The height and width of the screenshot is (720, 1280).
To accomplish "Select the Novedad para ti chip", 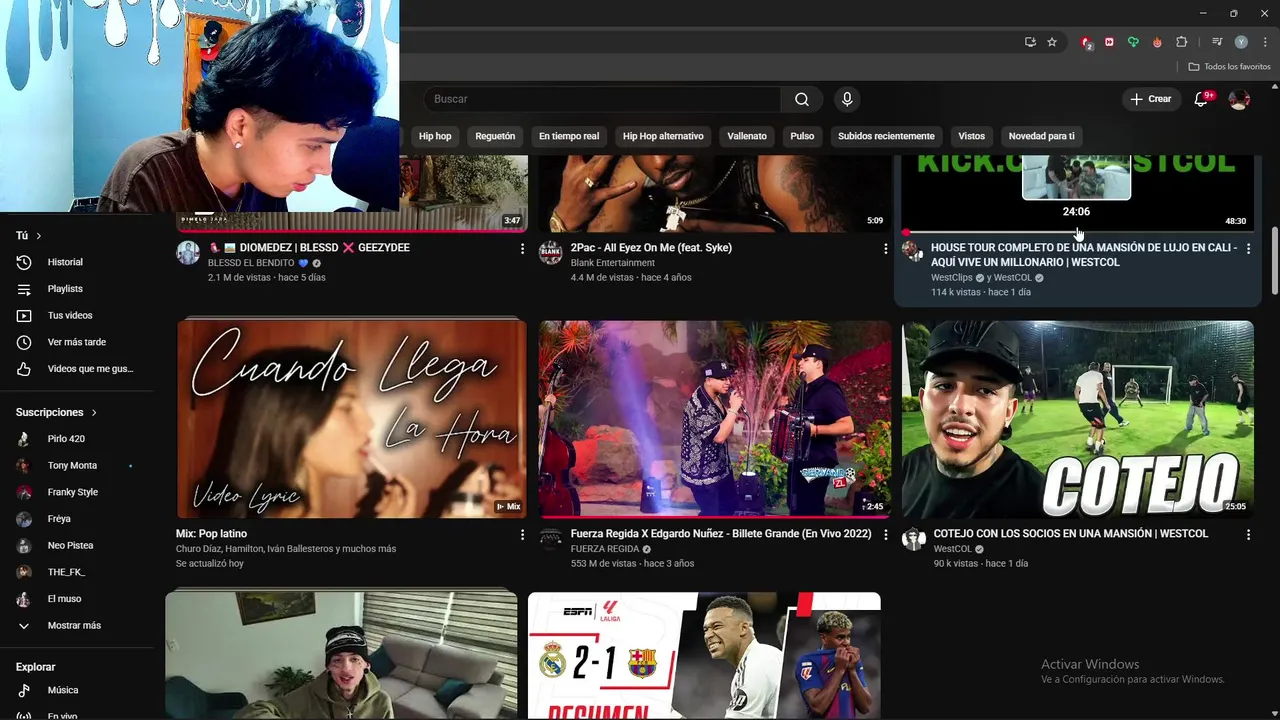I will point(1041,136).
